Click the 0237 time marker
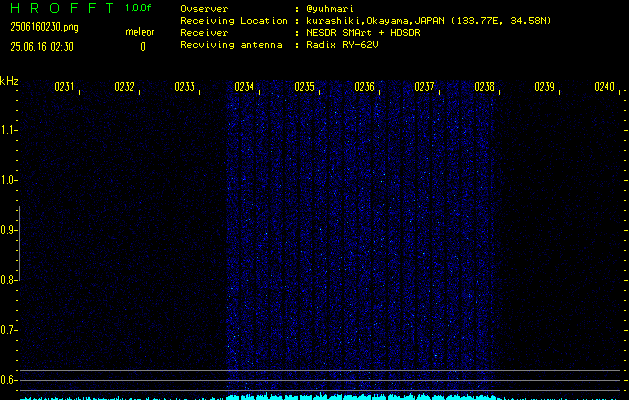Viewport: 629px width, 400px height. pos(424,87)
